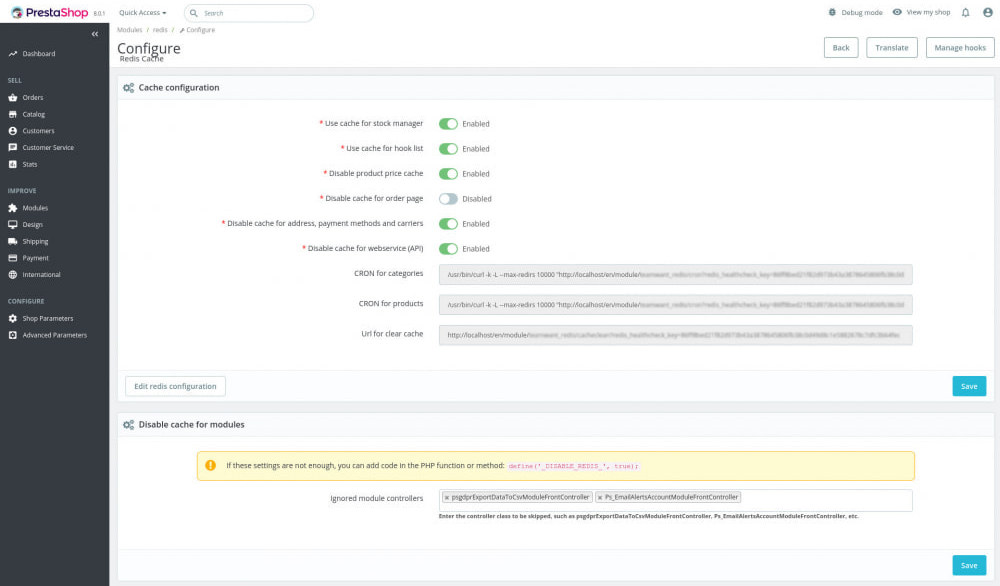
Task: Remove psgdprExportDataToCsvModuleFrontController tag
Action: point(446,497)
